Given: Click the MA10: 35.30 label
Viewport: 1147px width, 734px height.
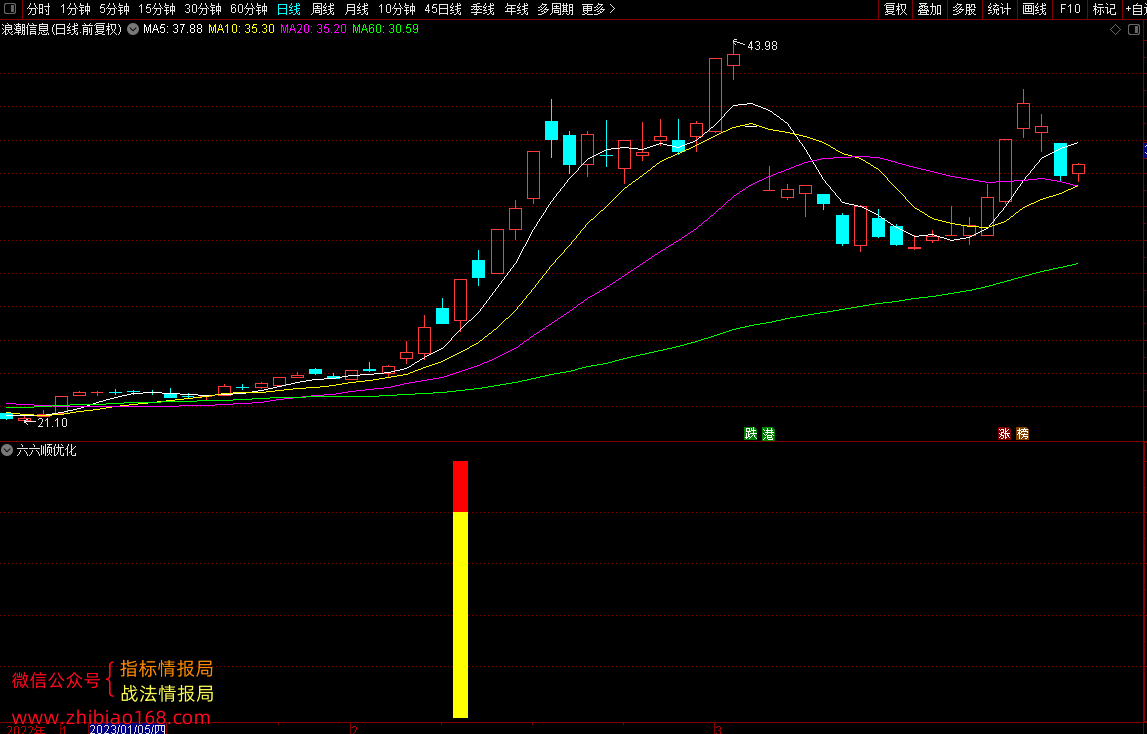Looking at the screenshot, I should pos(241,29).
